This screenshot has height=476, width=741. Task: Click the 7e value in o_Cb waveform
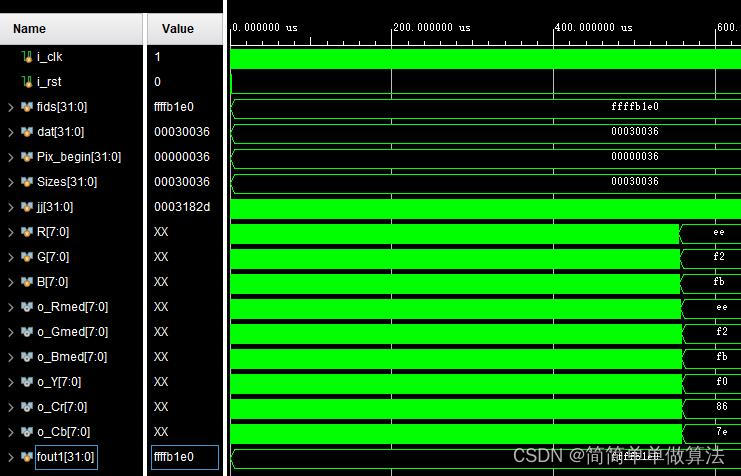pyautogui.click(x=722, y=432)
